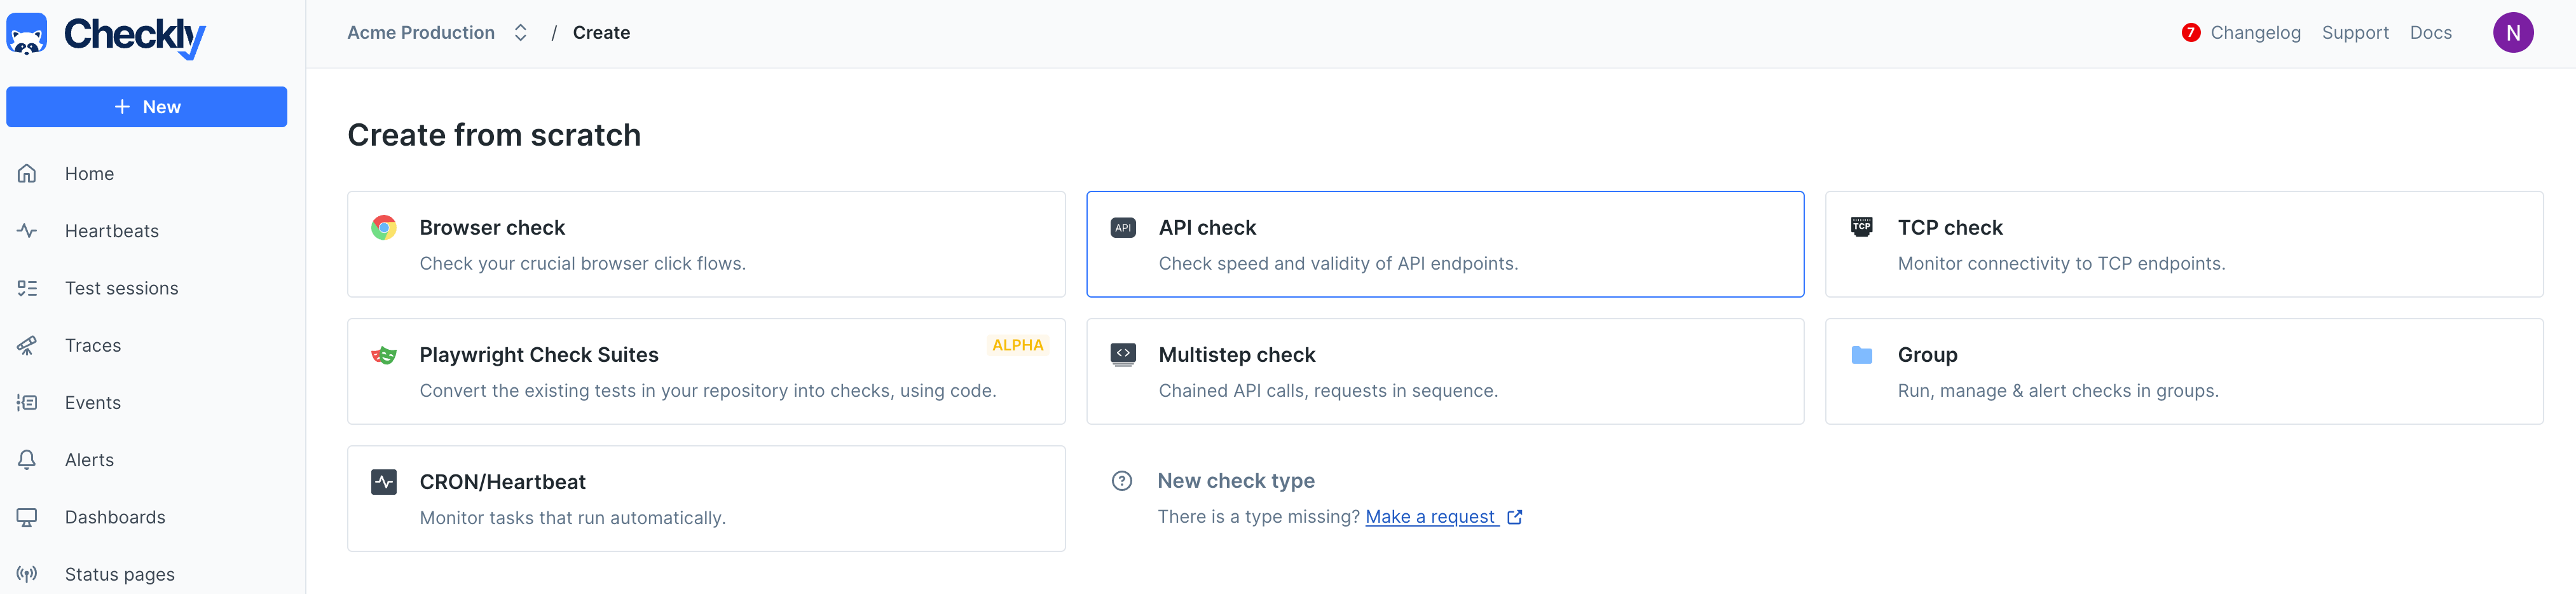This screenshot has width=2576, height=594.
Task: Expand the Acme Production account switcher
Action: click(x=437, y=33)
